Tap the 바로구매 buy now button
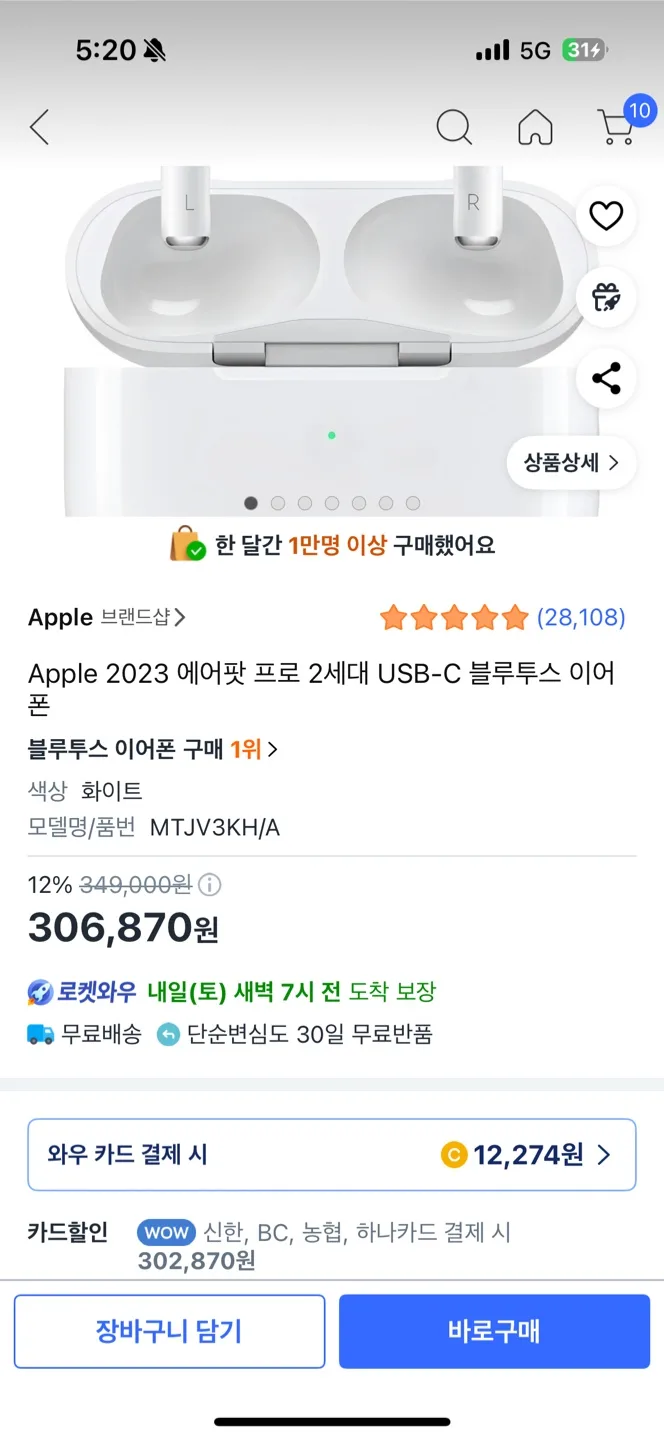This screenshot has height=1440, width=664. pos(494,1331)
